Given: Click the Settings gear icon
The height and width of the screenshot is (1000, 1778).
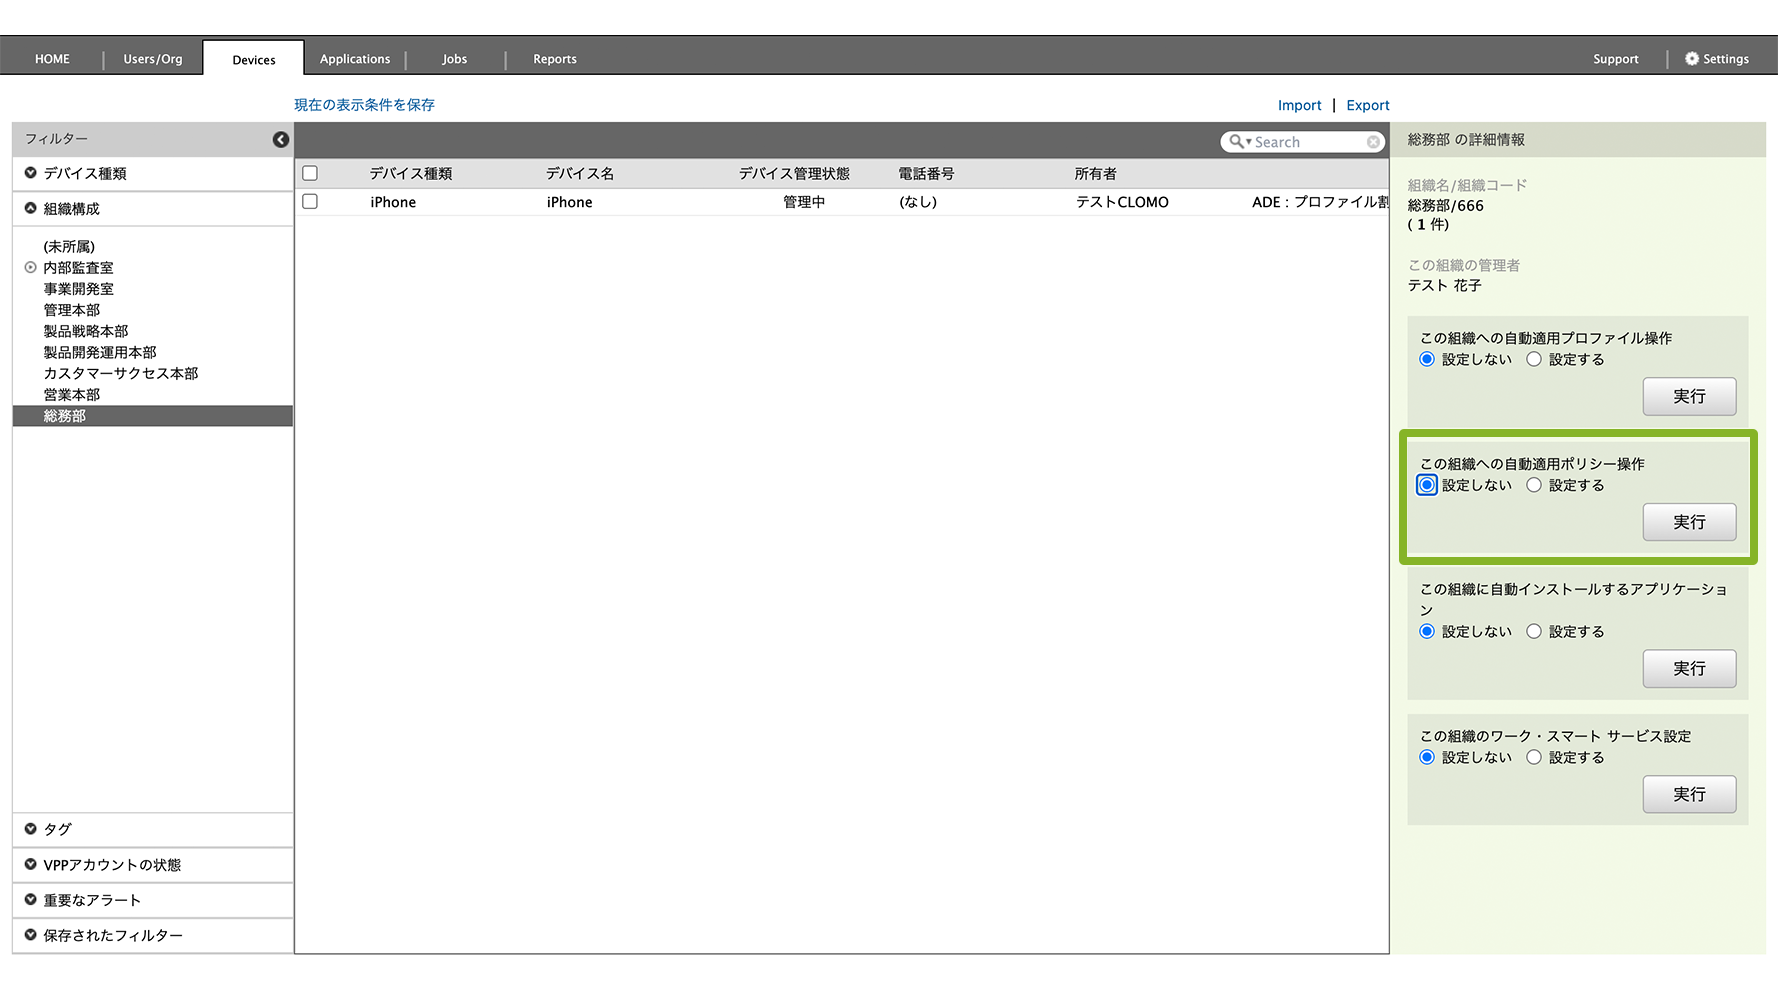Looking at the screenshot, I should (x=1692, y=59).
